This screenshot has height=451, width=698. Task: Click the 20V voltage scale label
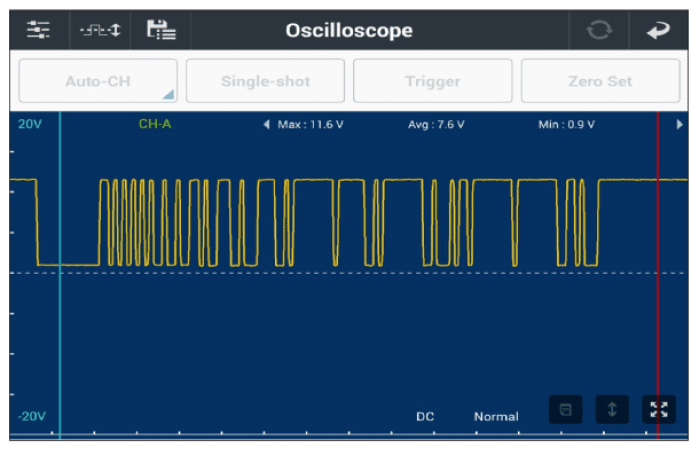(30, 124)
